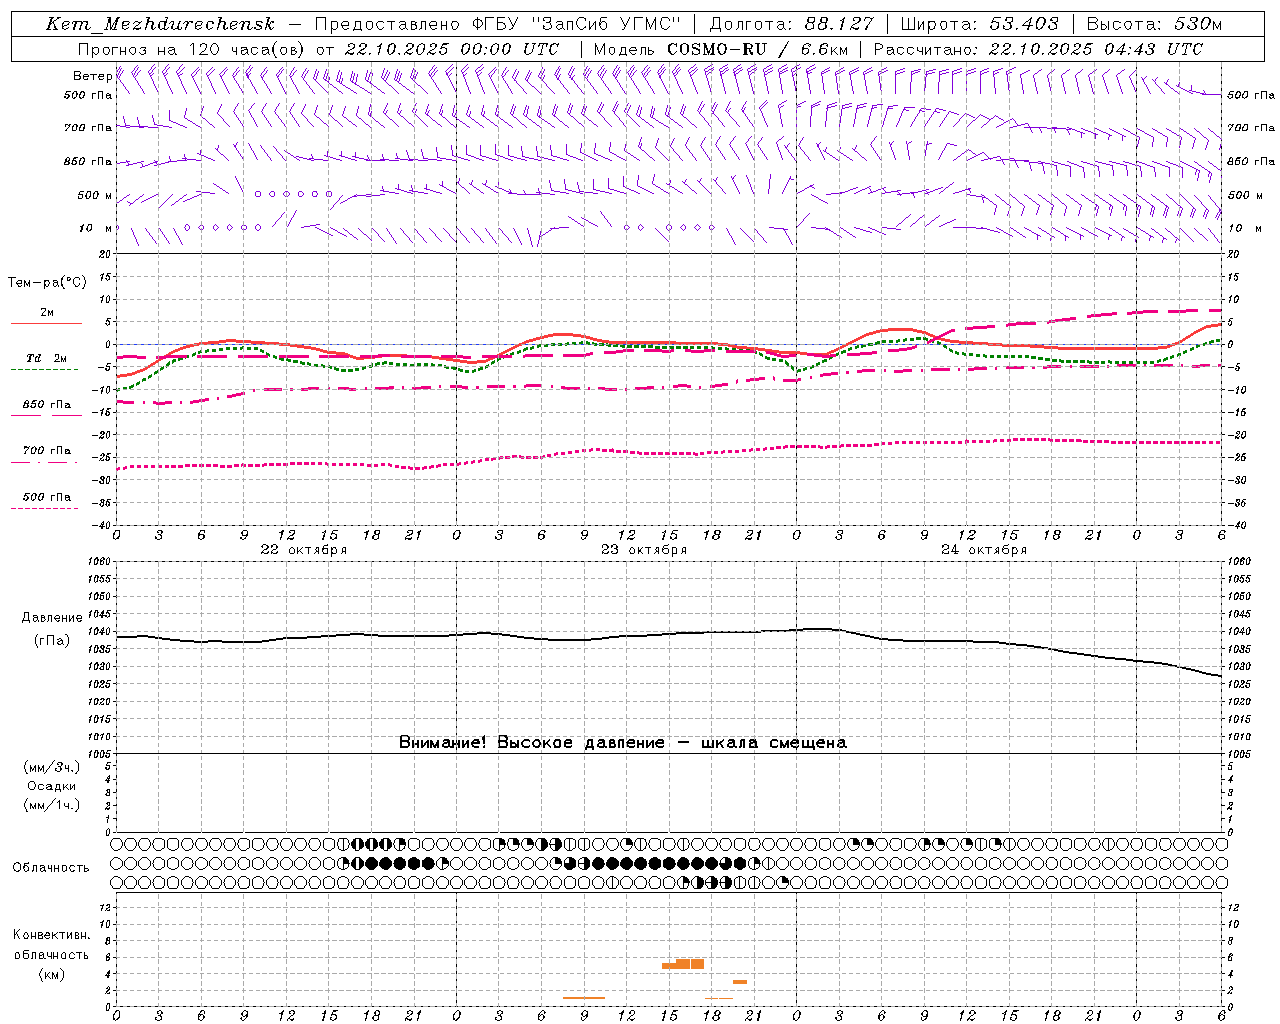The height and width of the screenshot is (1024, 1280).
Task: Click the warning Внимание! Высокое давление — шкала смещена
Action: tap(623, 743)
